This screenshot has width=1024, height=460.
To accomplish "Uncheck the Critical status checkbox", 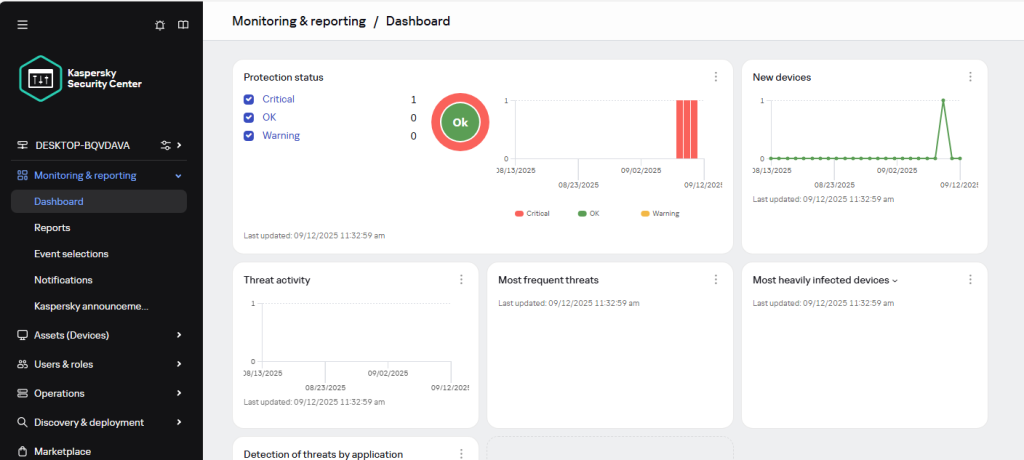I will pos(249,99).
